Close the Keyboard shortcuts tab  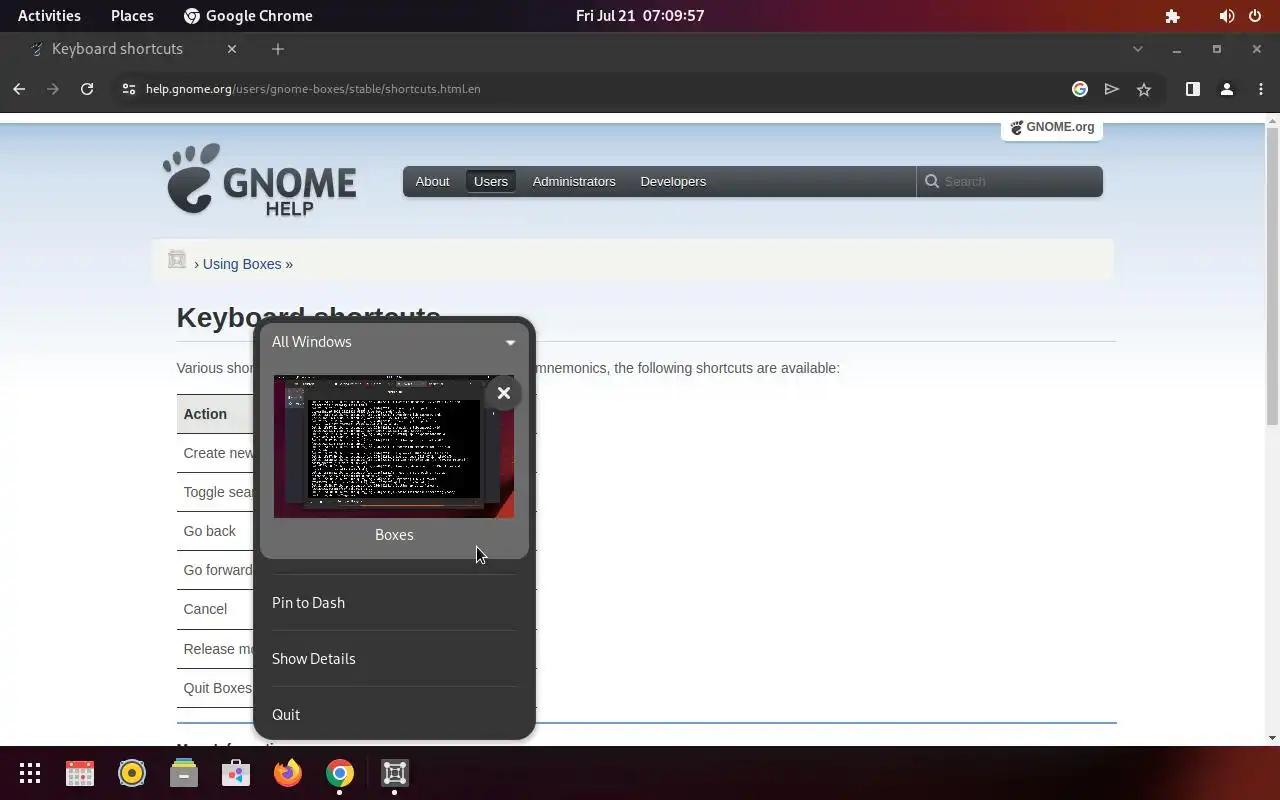tap(232, 49)
